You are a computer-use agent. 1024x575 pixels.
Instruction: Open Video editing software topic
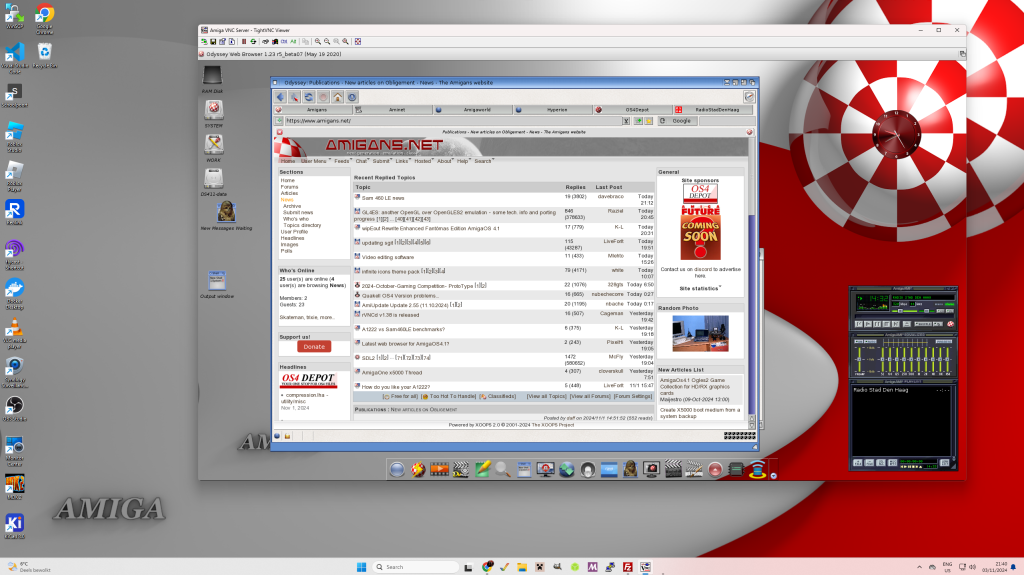click(x=388, y=257)
